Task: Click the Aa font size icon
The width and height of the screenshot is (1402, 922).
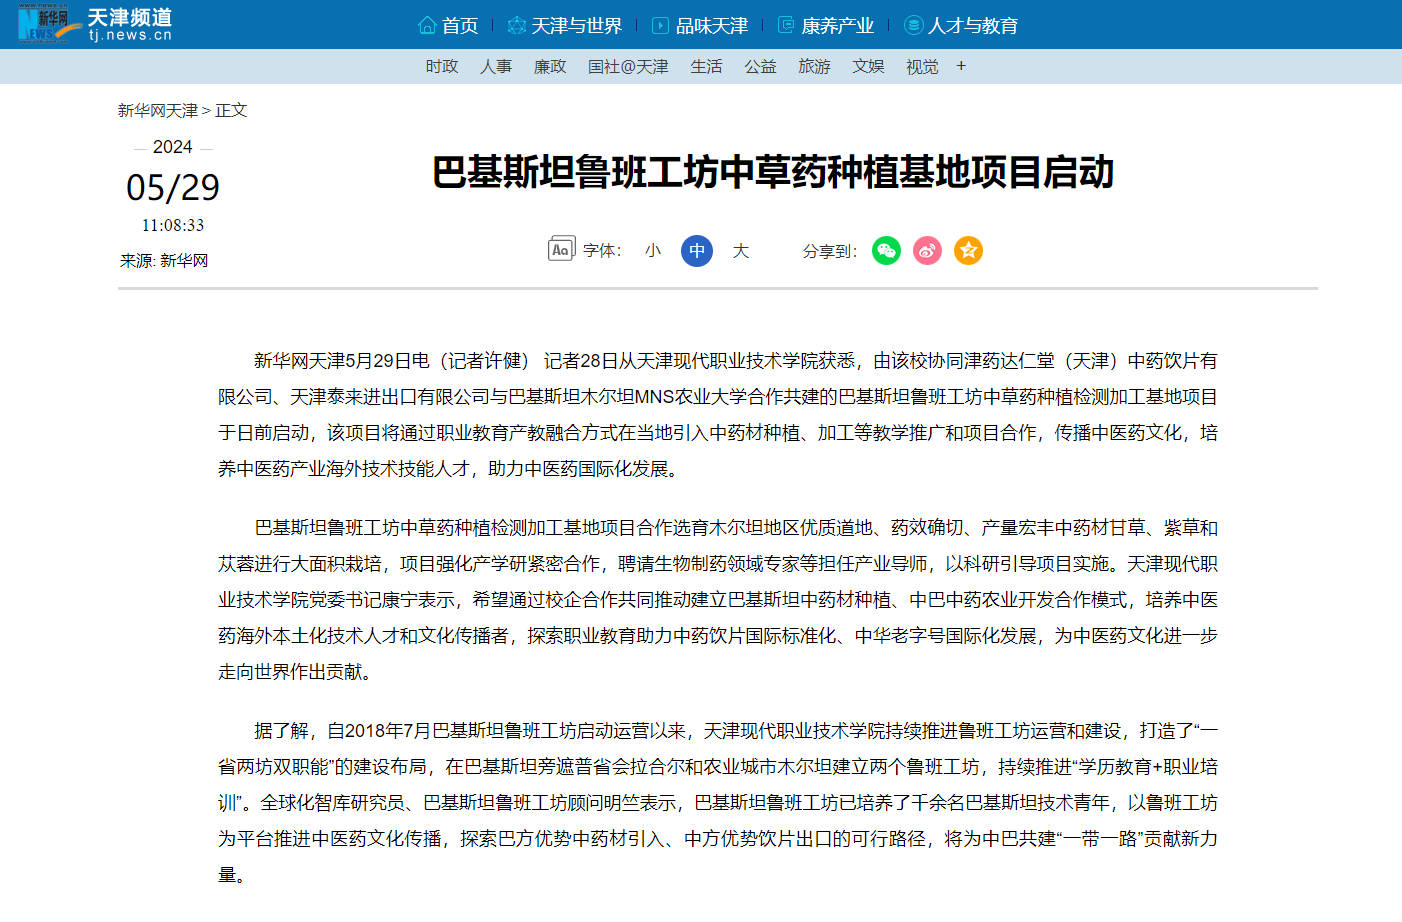Action: [x=561, y=250]
